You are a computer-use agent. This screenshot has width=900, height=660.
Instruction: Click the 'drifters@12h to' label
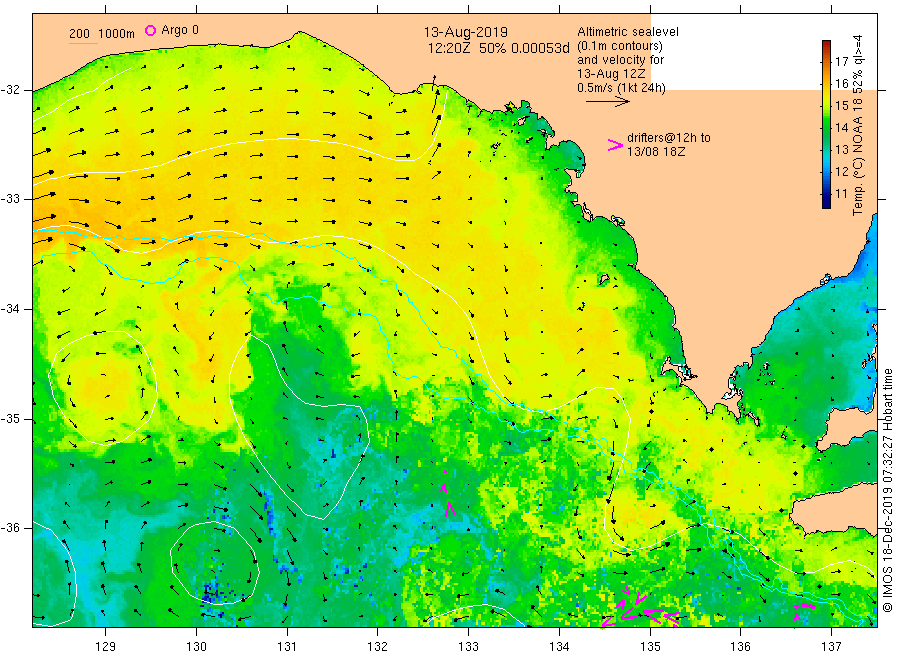coord(669,138)
